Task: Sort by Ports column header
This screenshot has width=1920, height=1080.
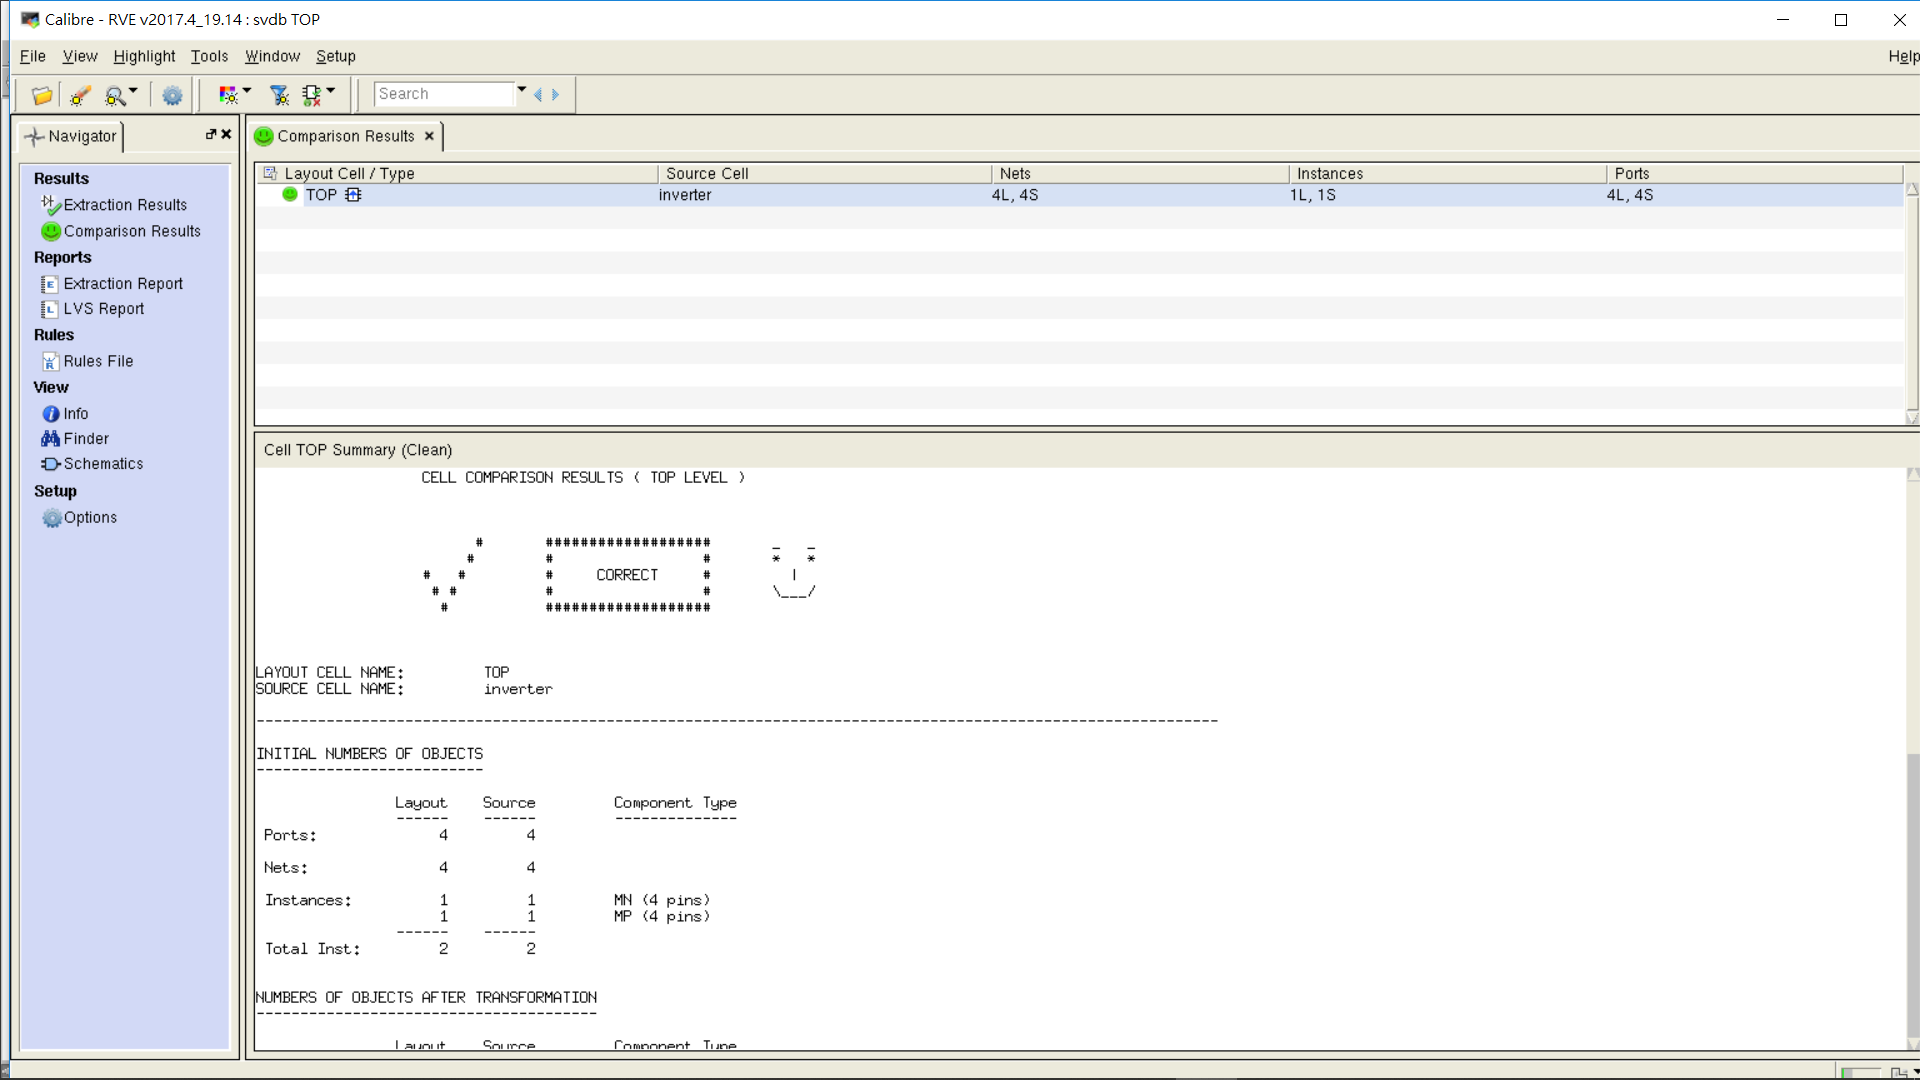Action: coord(1755,173)
